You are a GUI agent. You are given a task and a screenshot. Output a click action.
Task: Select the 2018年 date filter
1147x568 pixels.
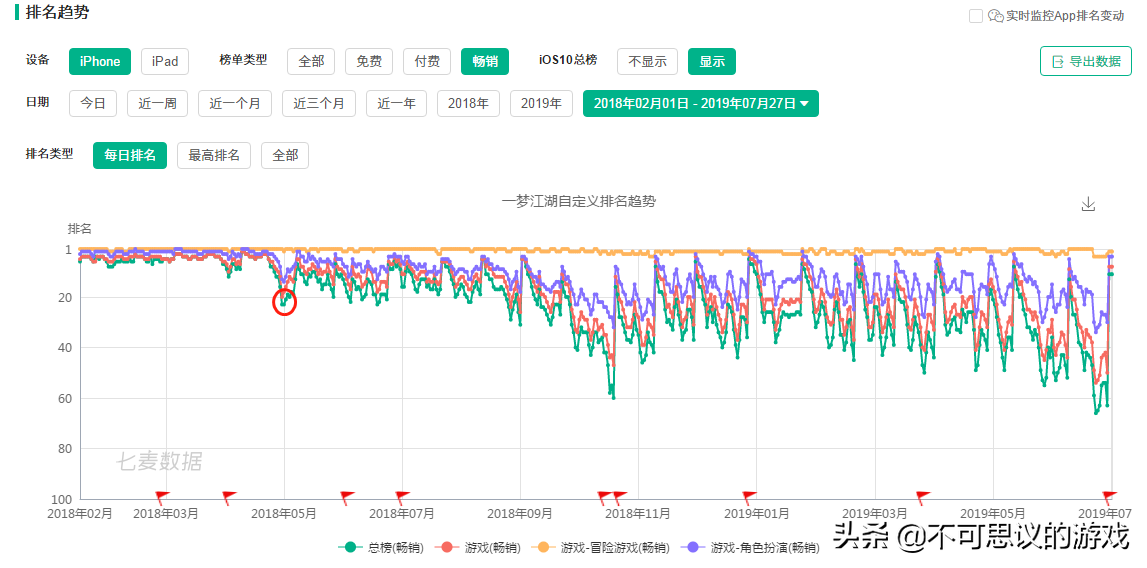point(468,103)
